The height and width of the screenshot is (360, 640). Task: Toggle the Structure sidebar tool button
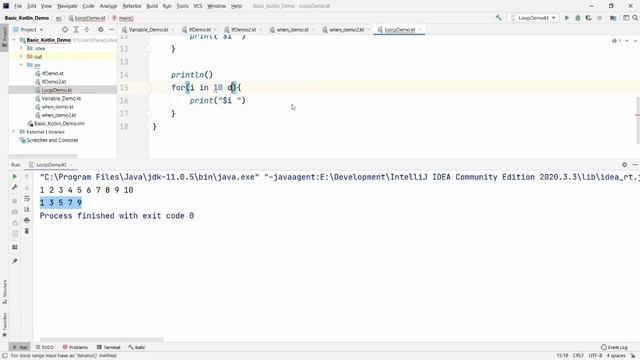coord(4,292)
